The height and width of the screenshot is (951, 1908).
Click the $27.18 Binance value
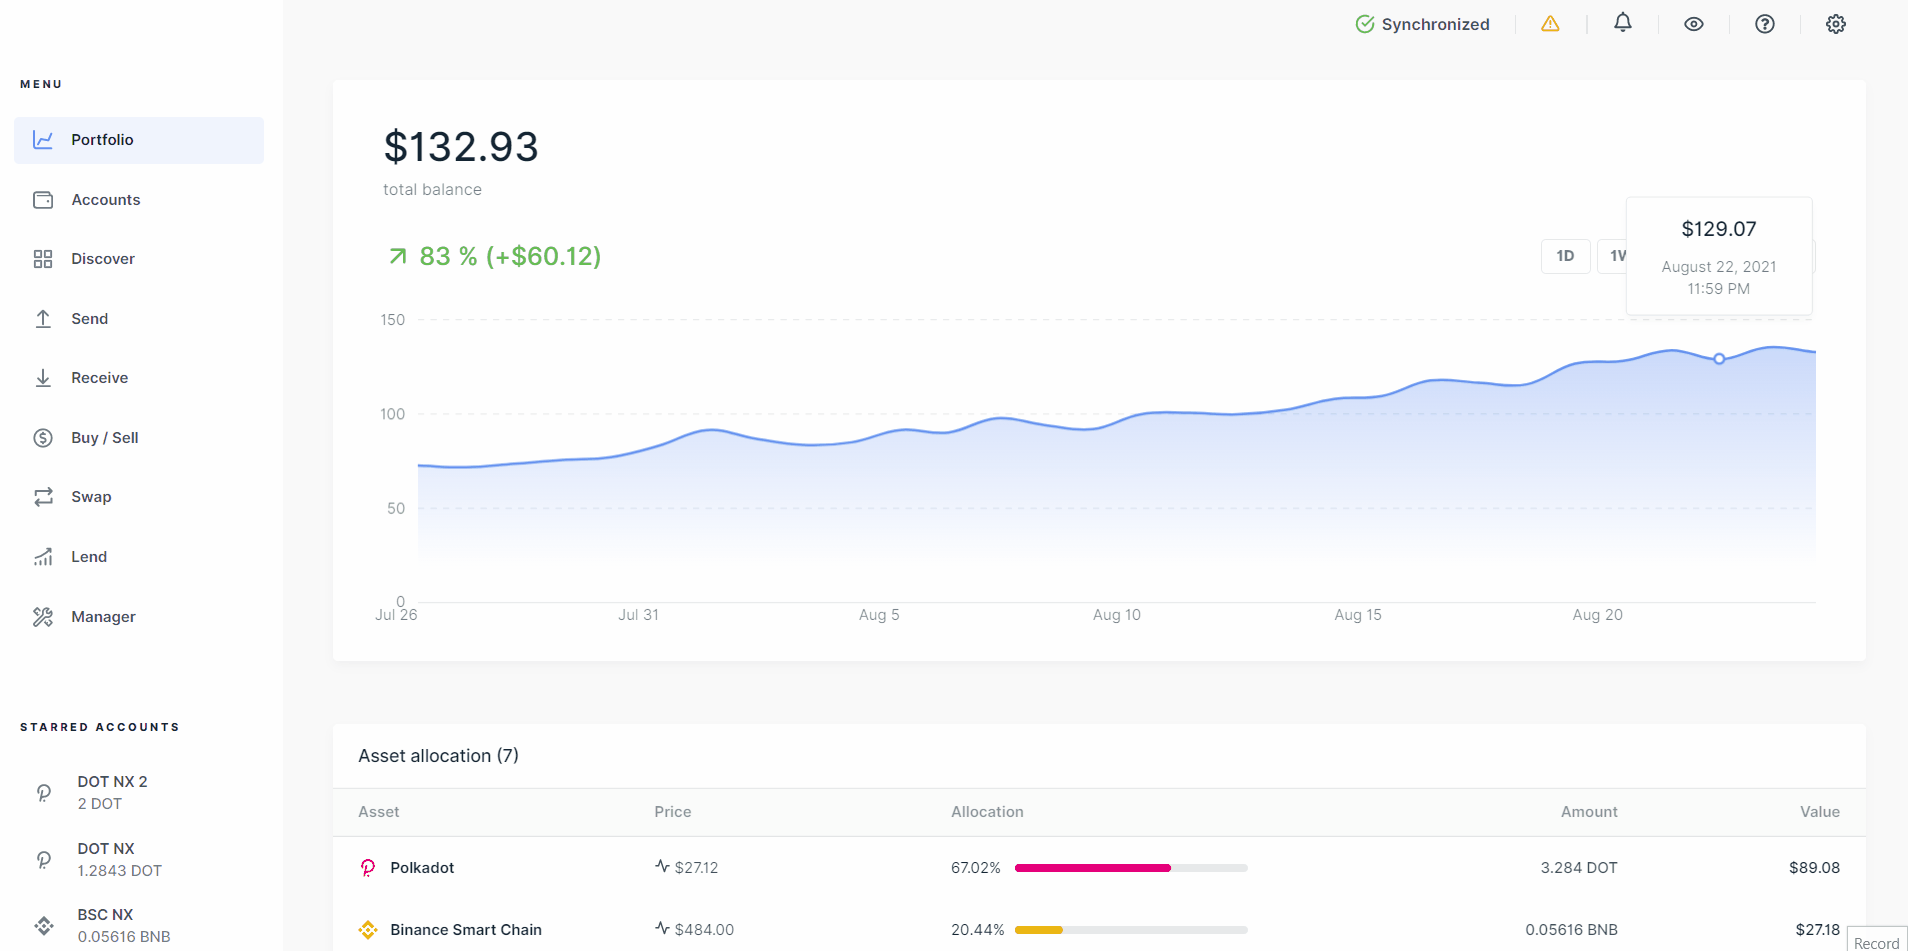click(1817, 930)
